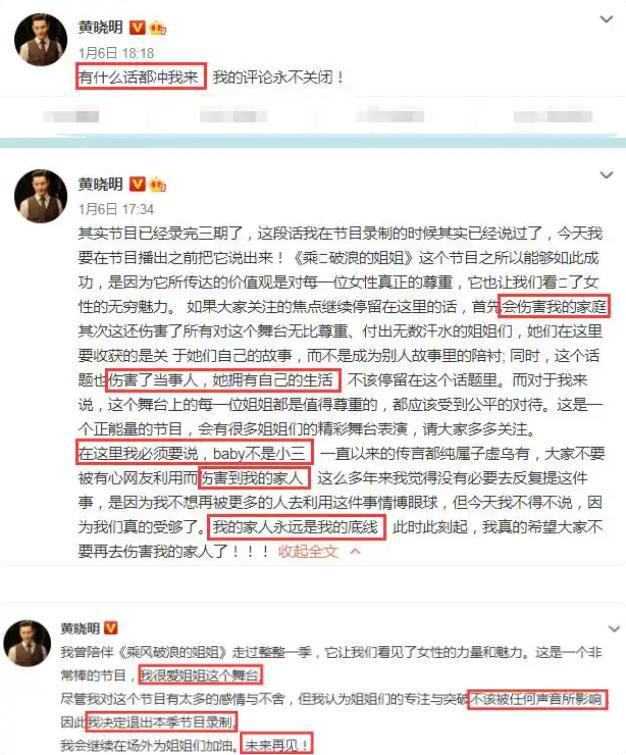Open options chevron on the 18:18 post
The image size is (626, 755).
click(x=606, y=19)
